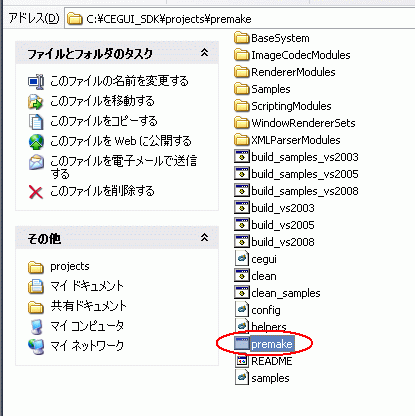Click the address bar path field
The height and width of the screenshot is (416, 415).
240,19
